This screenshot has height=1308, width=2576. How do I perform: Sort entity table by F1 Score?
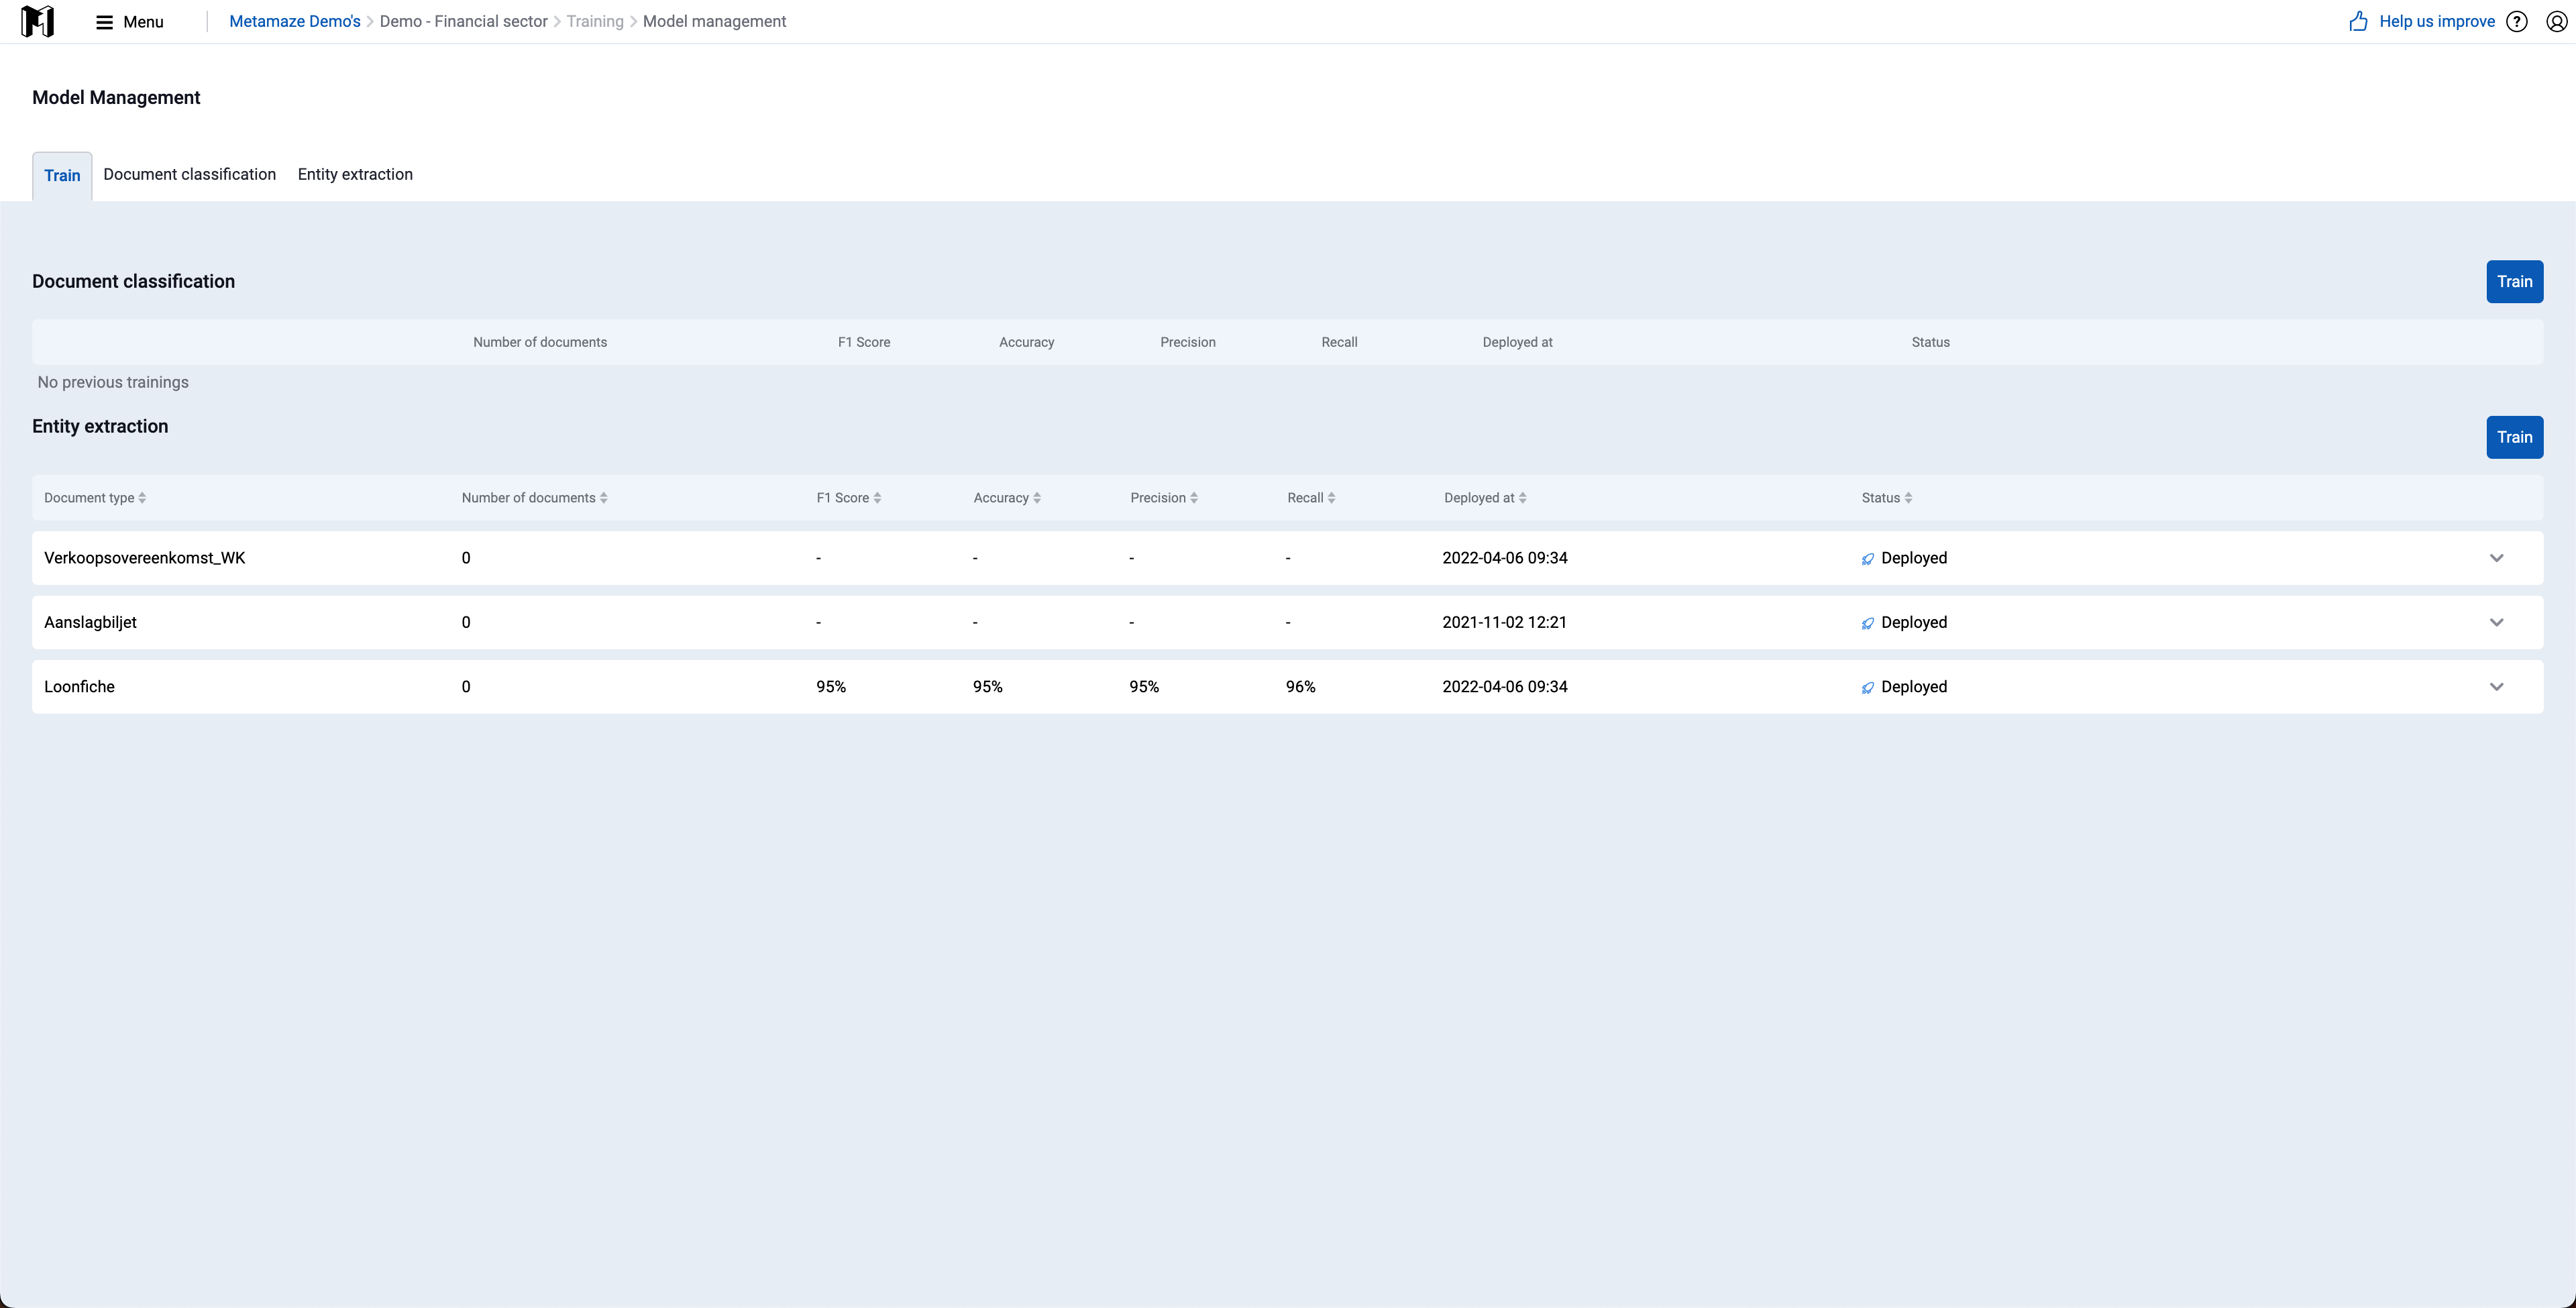click(848, 498)
